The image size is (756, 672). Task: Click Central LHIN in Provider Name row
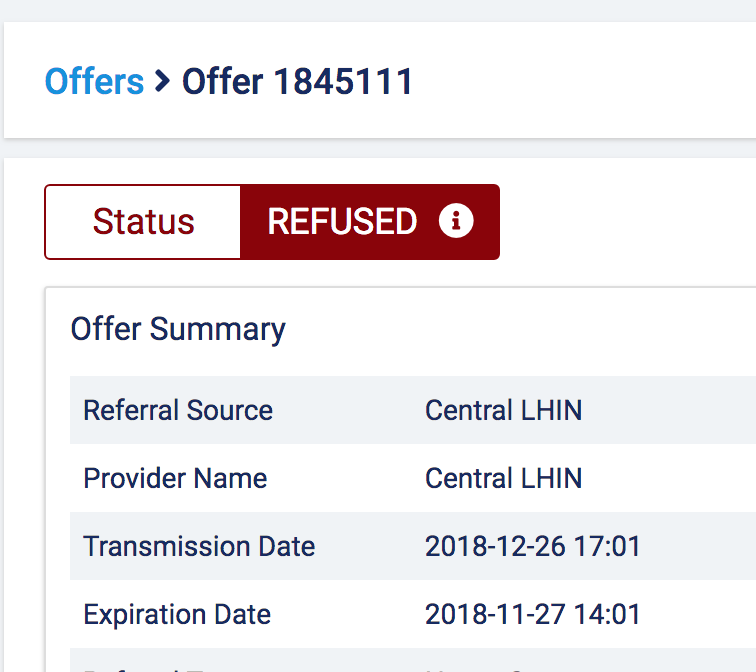(503, 478)
